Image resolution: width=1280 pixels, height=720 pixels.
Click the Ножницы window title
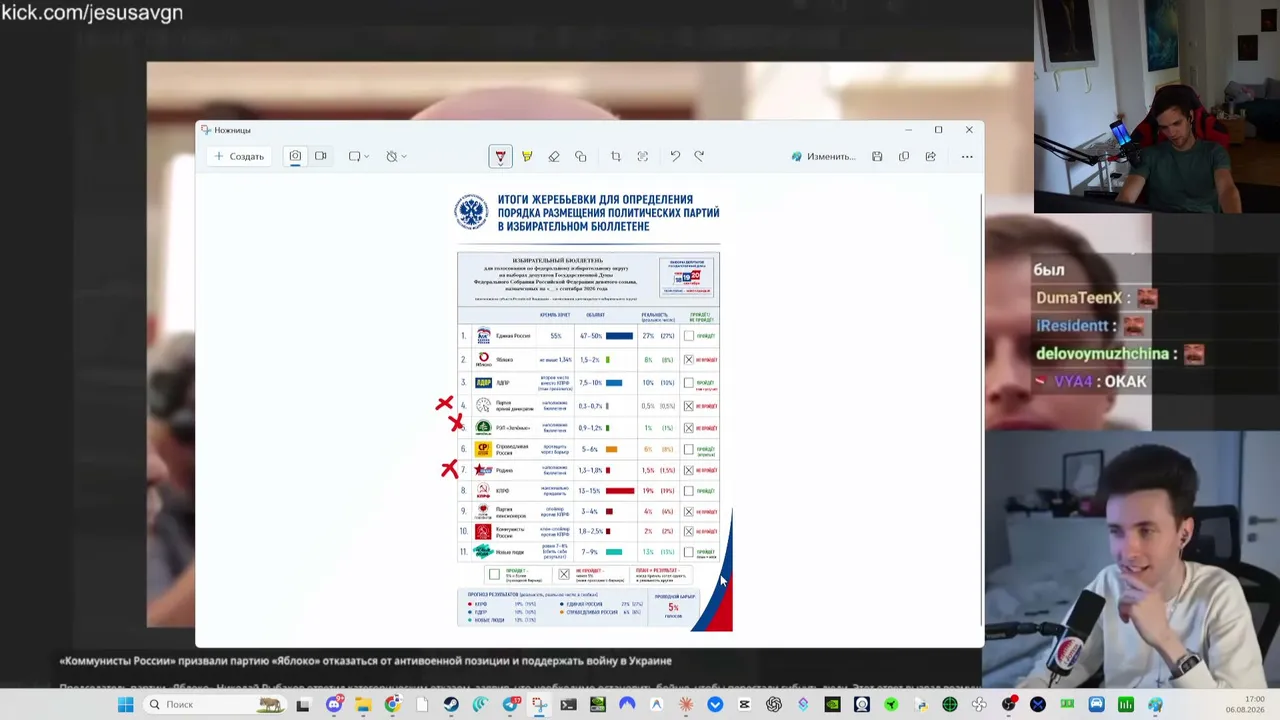click(x=232, y=130)
